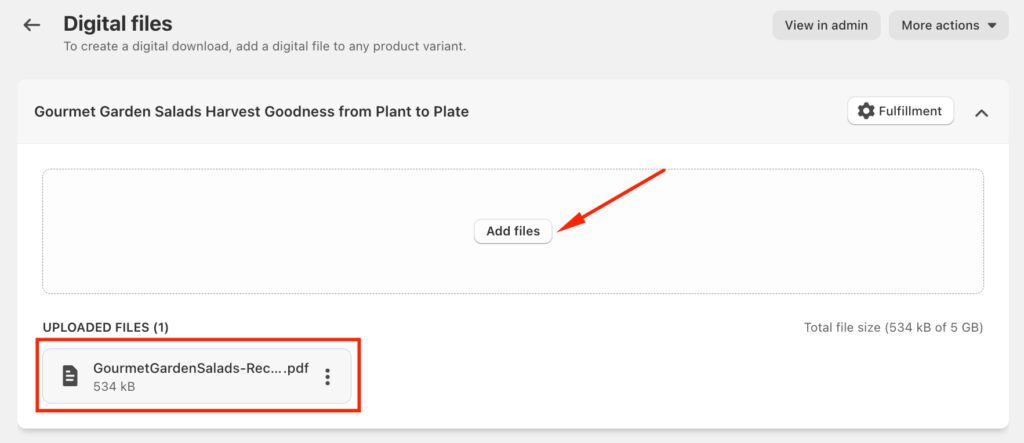Click the digital download instruction subtitle
1024x443 pixels.
[x=264, y=46]
